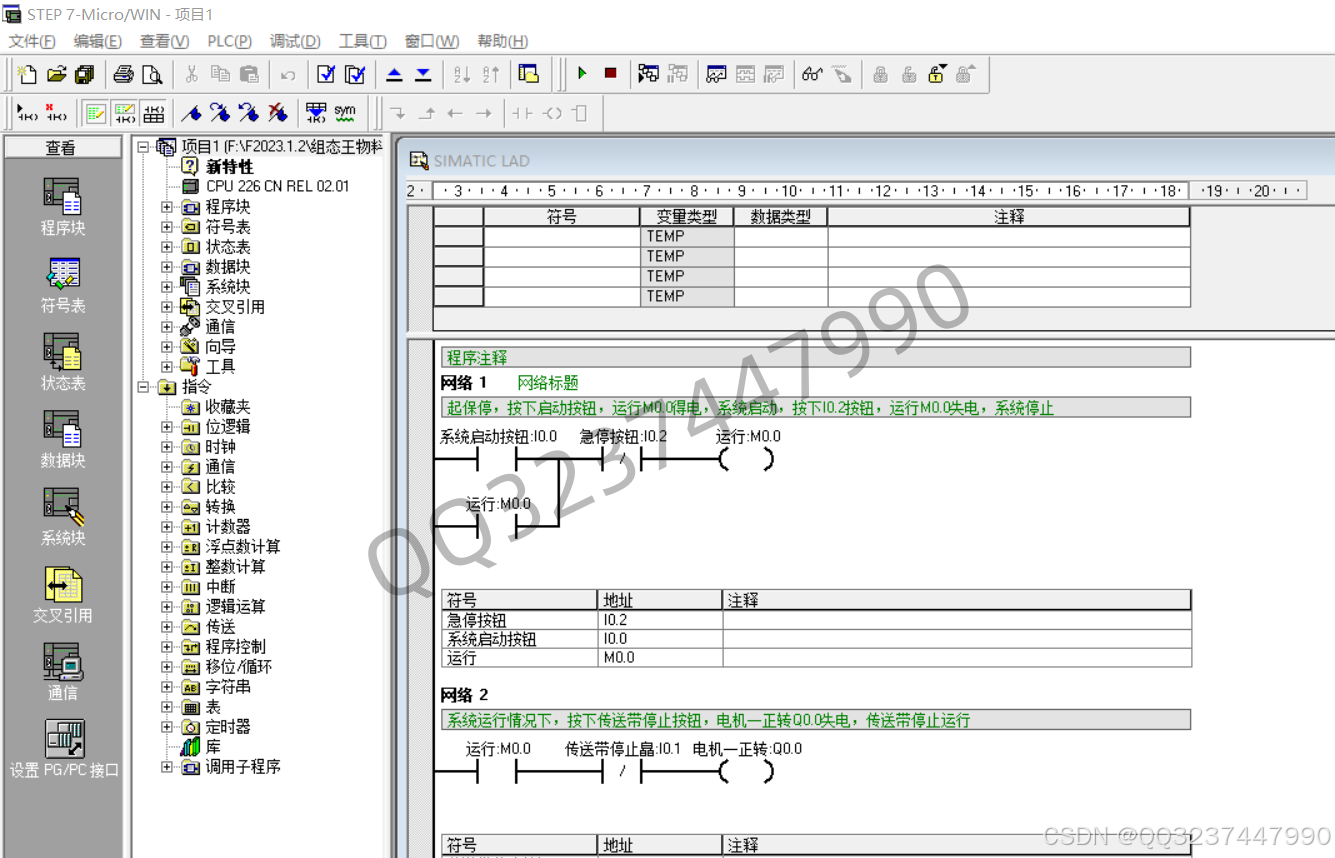
Task: Open the 工具(T) menu
Action: pos(362,41)
